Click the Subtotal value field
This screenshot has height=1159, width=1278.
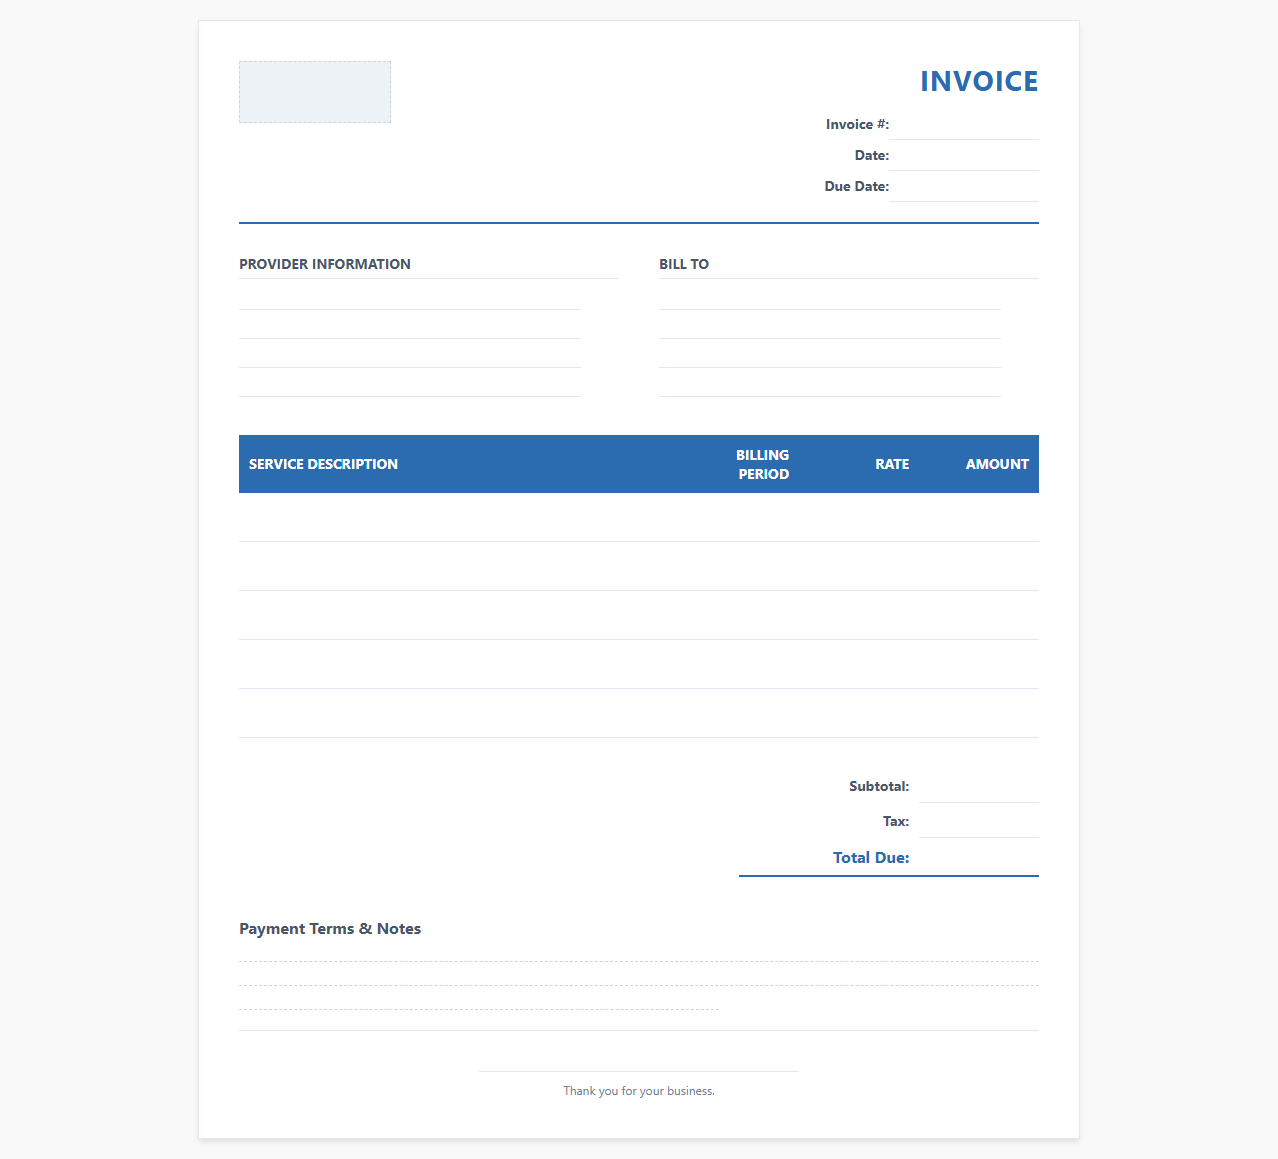point(979,787)
